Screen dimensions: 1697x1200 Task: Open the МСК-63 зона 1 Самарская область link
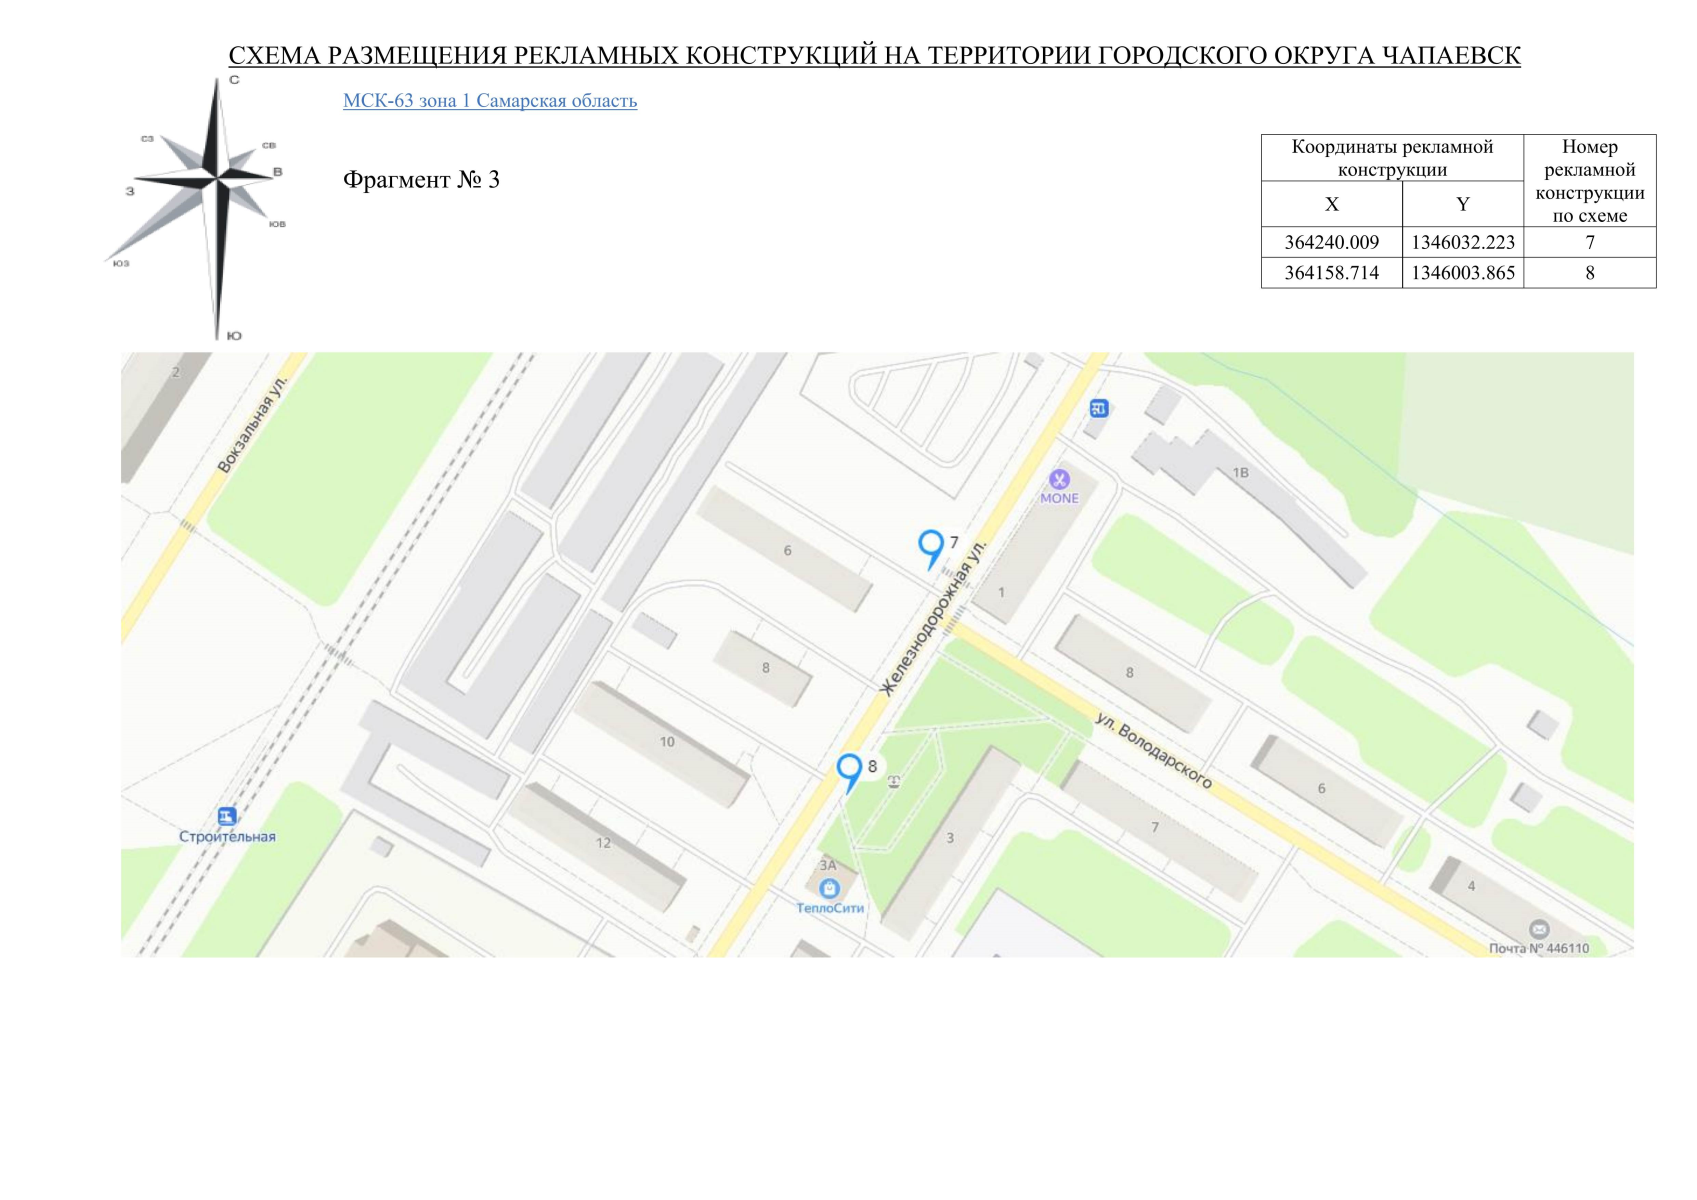pyautogui.click(x=492, y=100)
